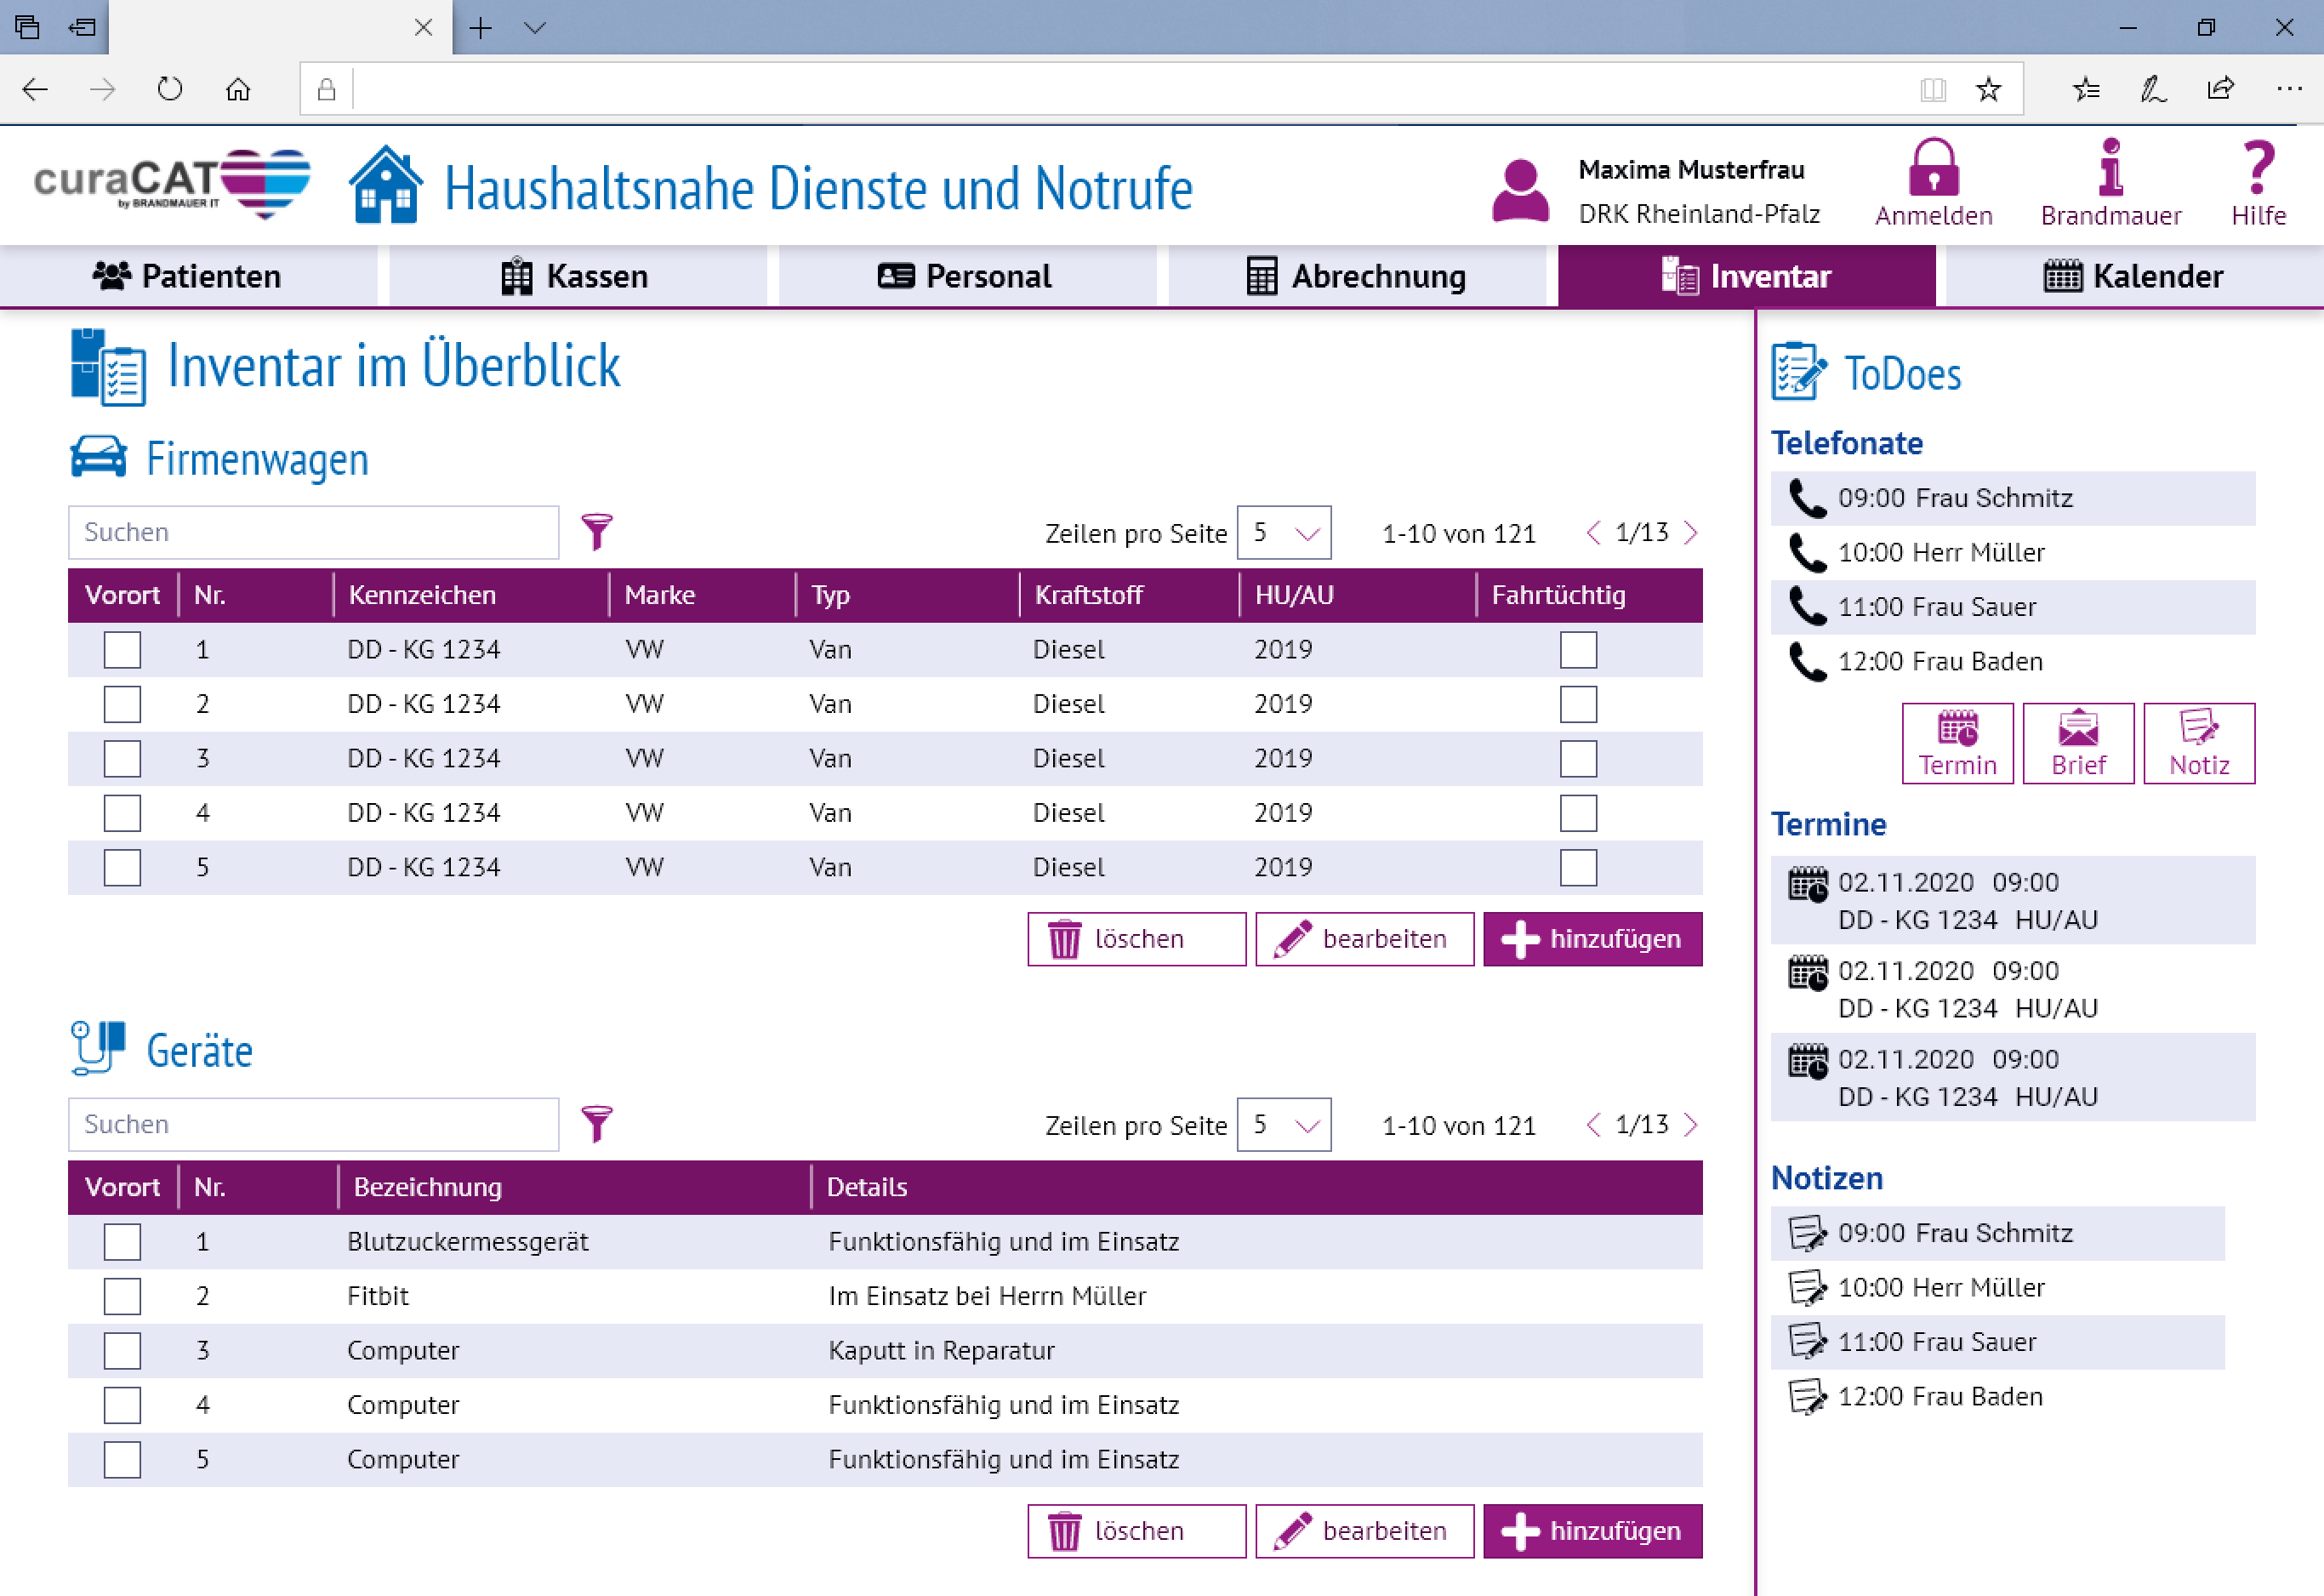2324x1596 pixels.
Task: Click the Firmenwagen filter funnel icon
Action: click(597, 532)
